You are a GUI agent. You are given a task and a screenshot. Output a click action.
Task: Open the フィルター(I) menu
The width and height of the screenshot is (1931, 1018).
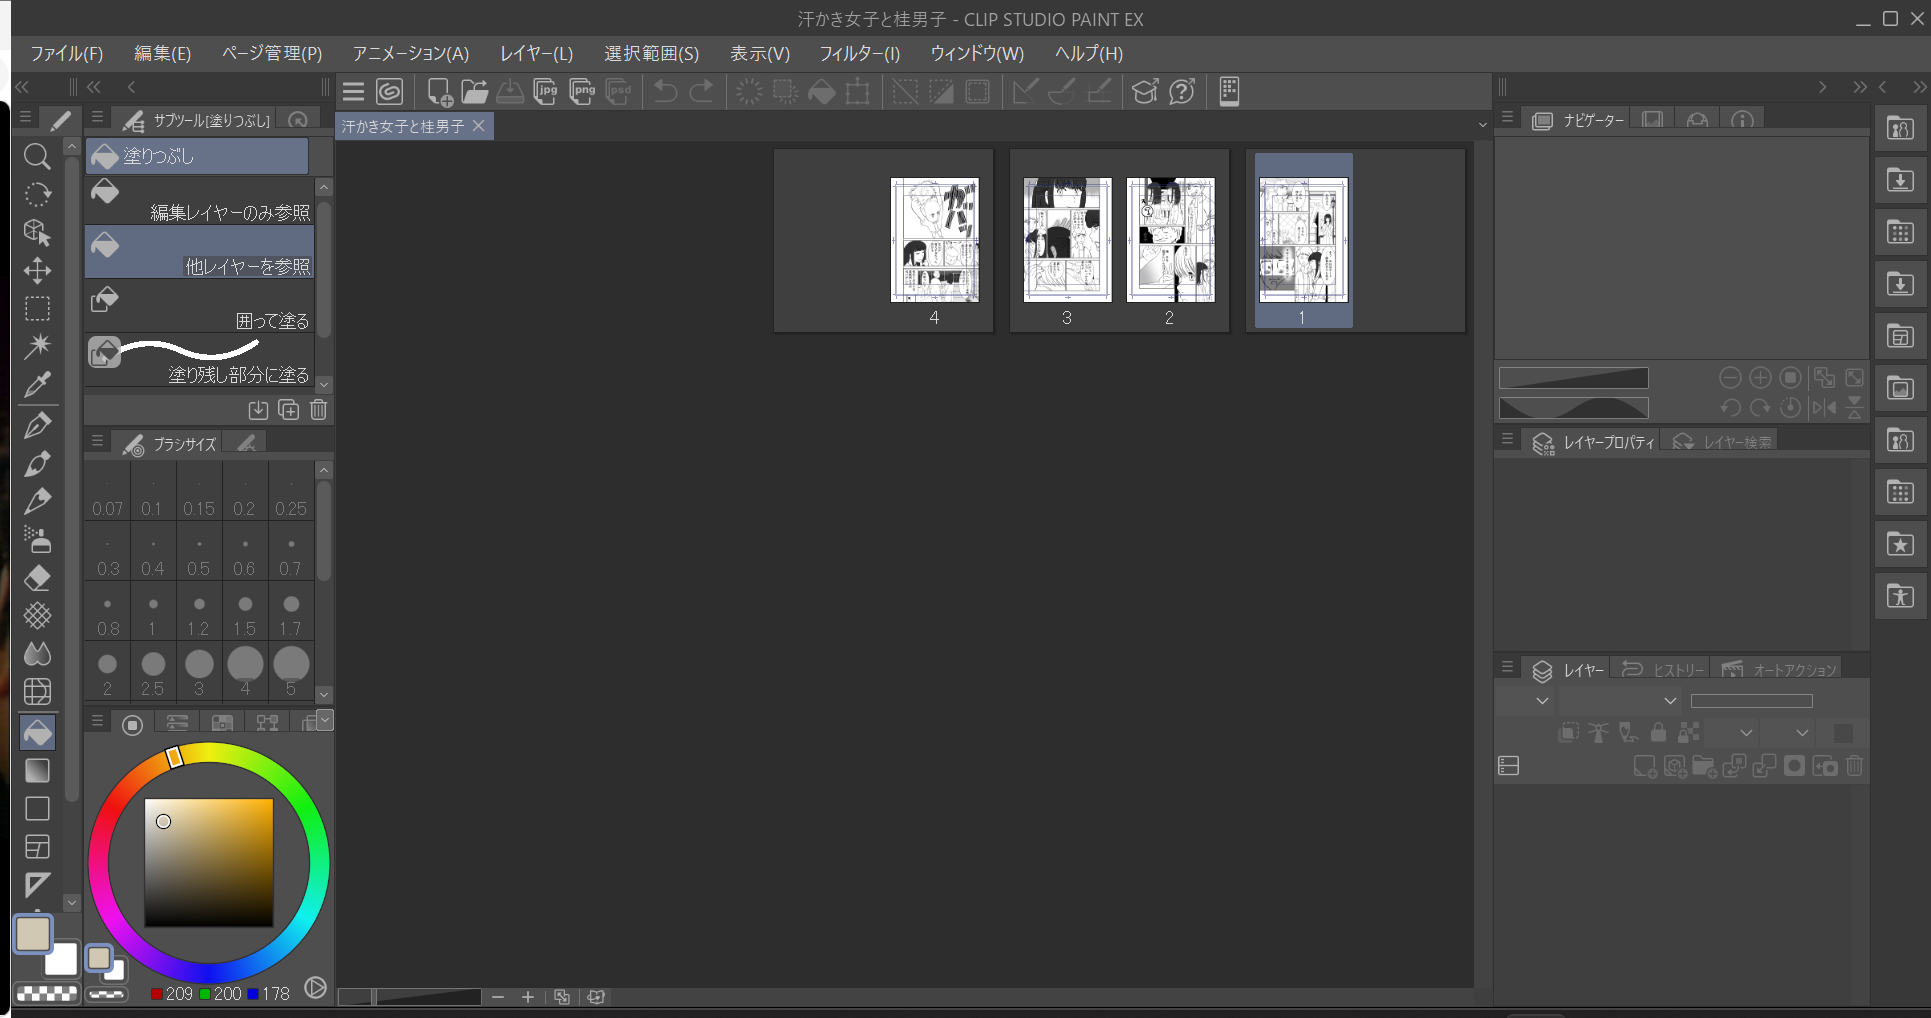tap(860, 54)
